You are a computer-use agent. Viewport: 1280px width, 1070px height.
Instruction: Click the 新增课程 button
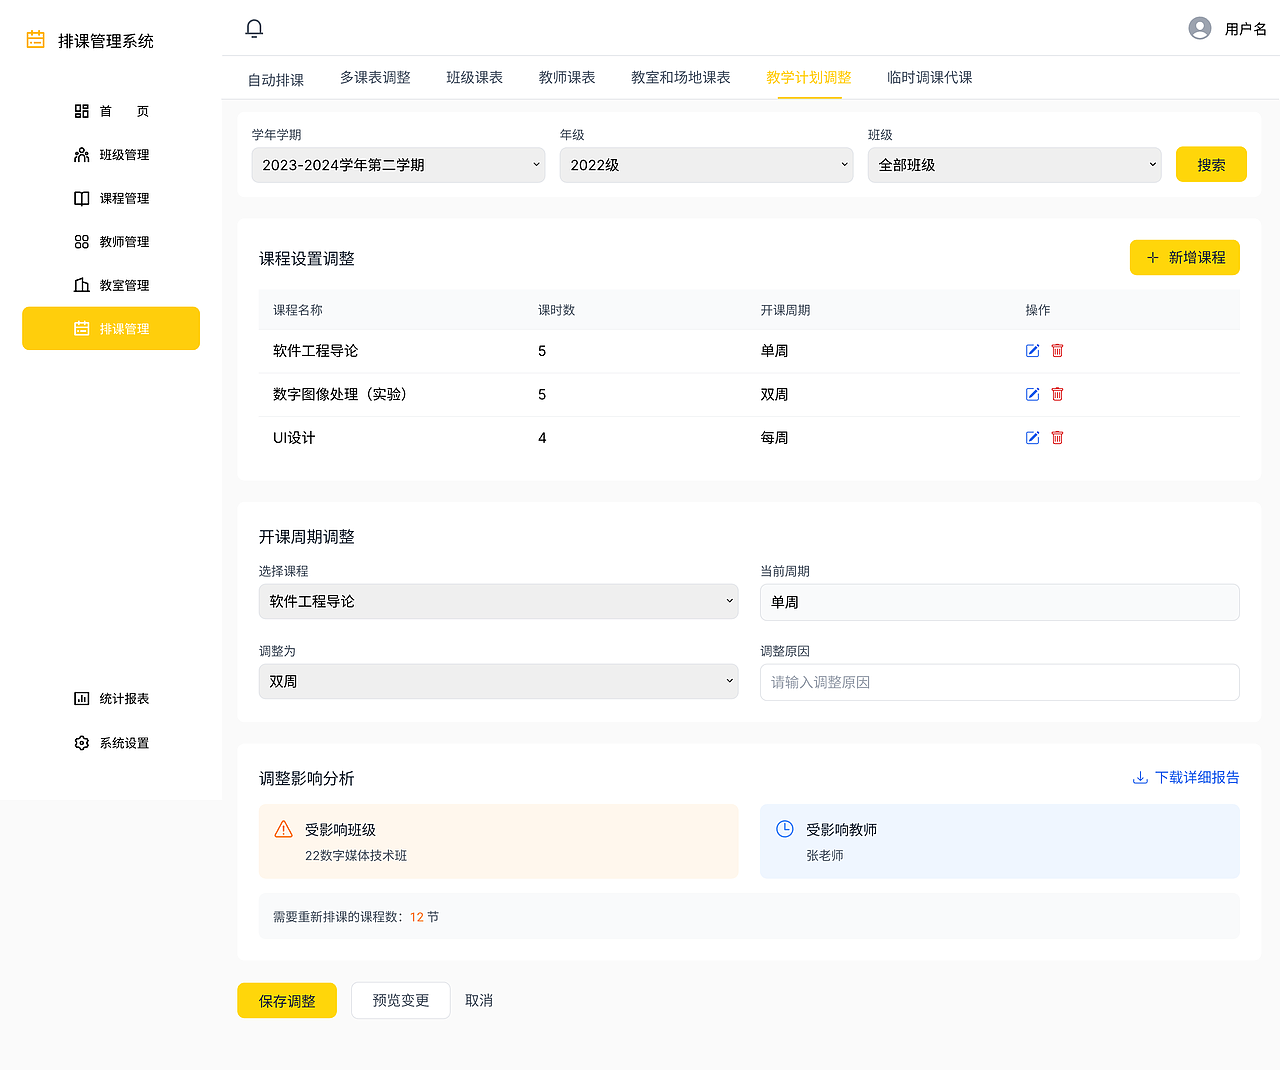(1184, 257)
